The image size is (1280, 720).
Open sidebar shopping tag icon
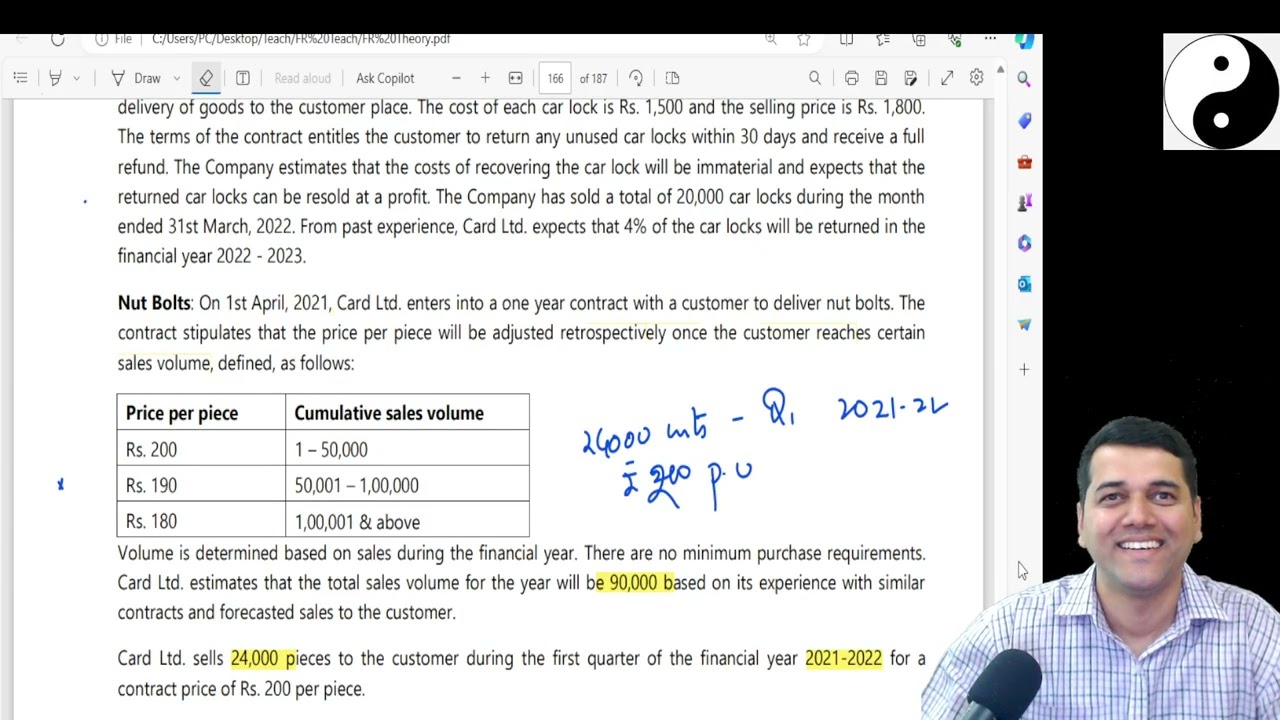tap(1024, 120)
